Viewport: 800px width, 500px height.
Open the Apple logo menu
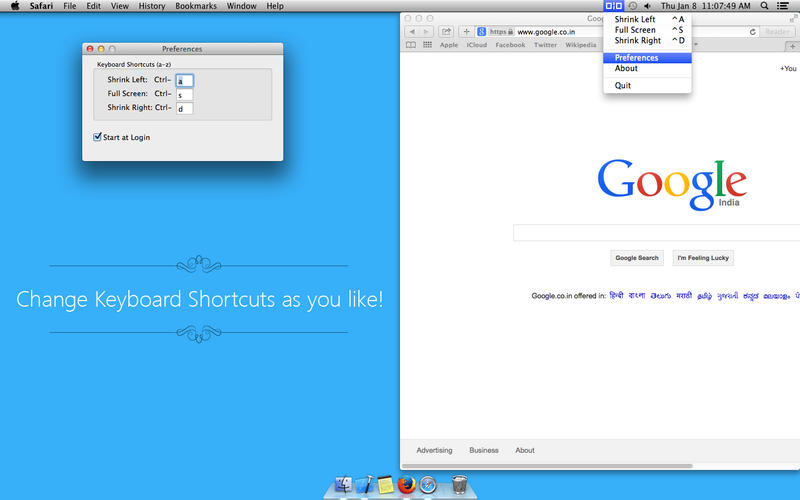coord(15,6)
